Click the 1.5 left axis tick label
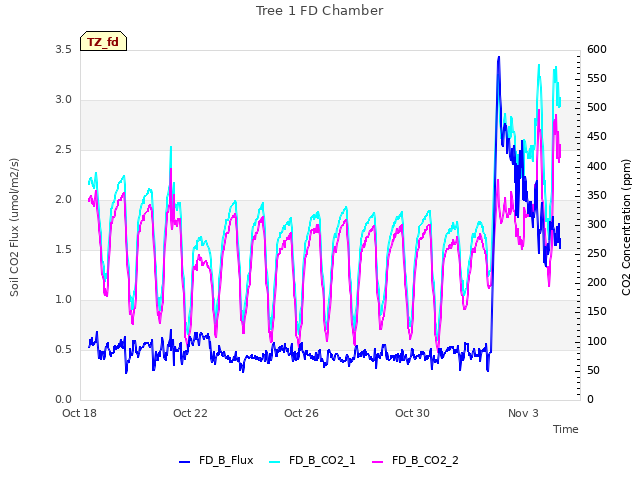 64,249
